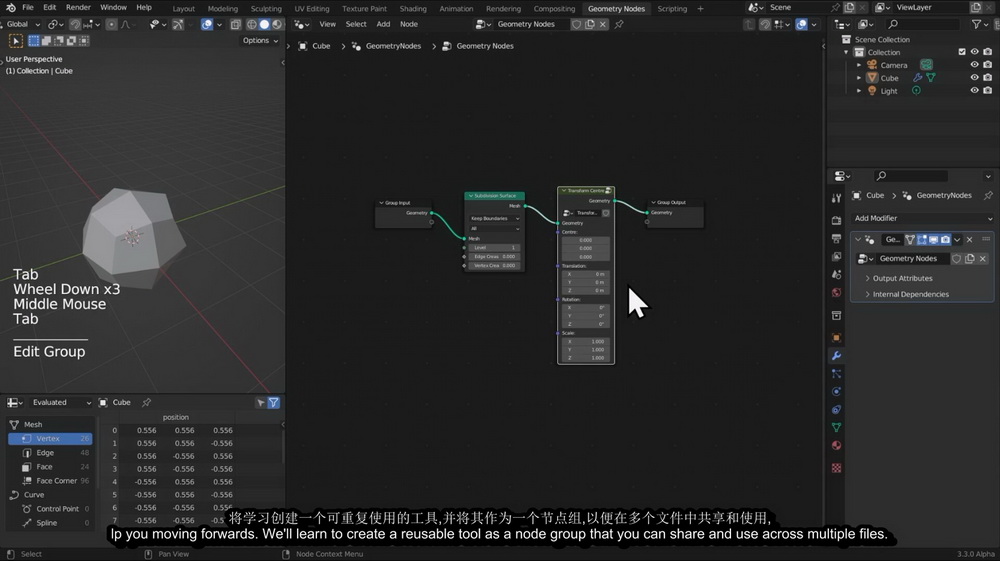The image size is (1000, 561).
Task: Unlink the Geometry Nodes group in the header
Action: click(x=603, y=24)
